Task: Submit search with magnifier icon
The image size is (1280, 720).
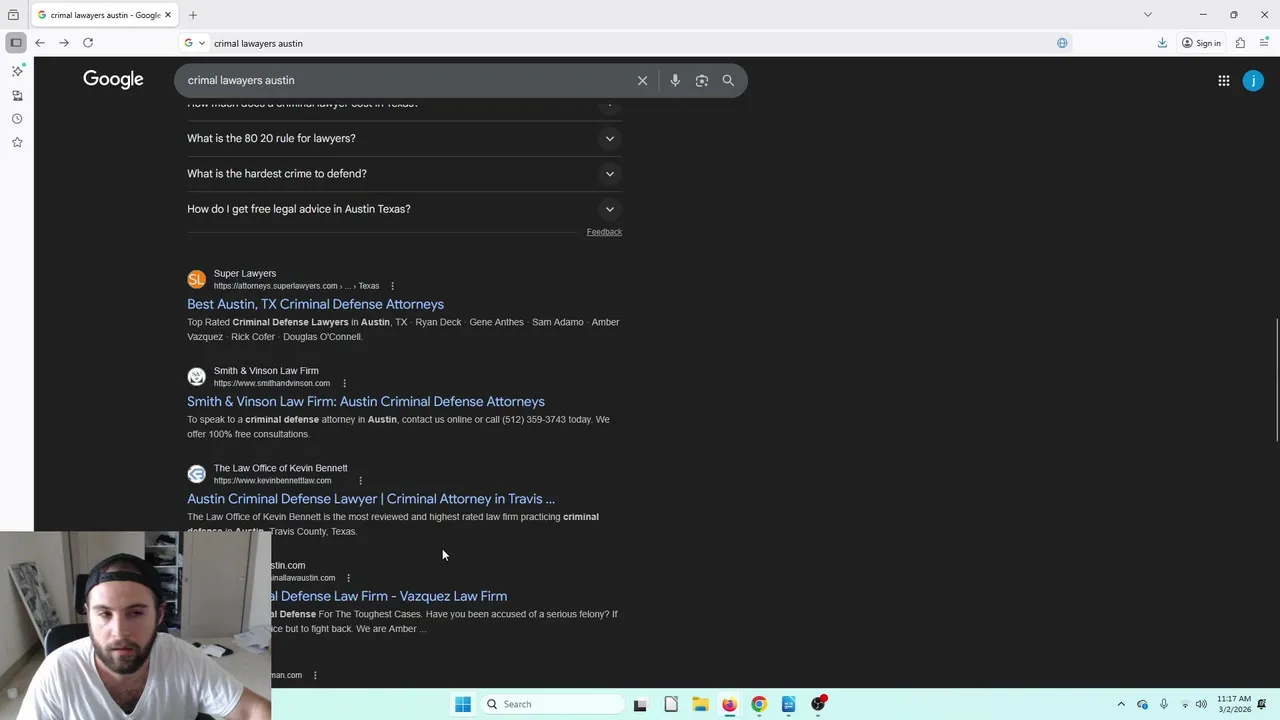Action: 728,81
